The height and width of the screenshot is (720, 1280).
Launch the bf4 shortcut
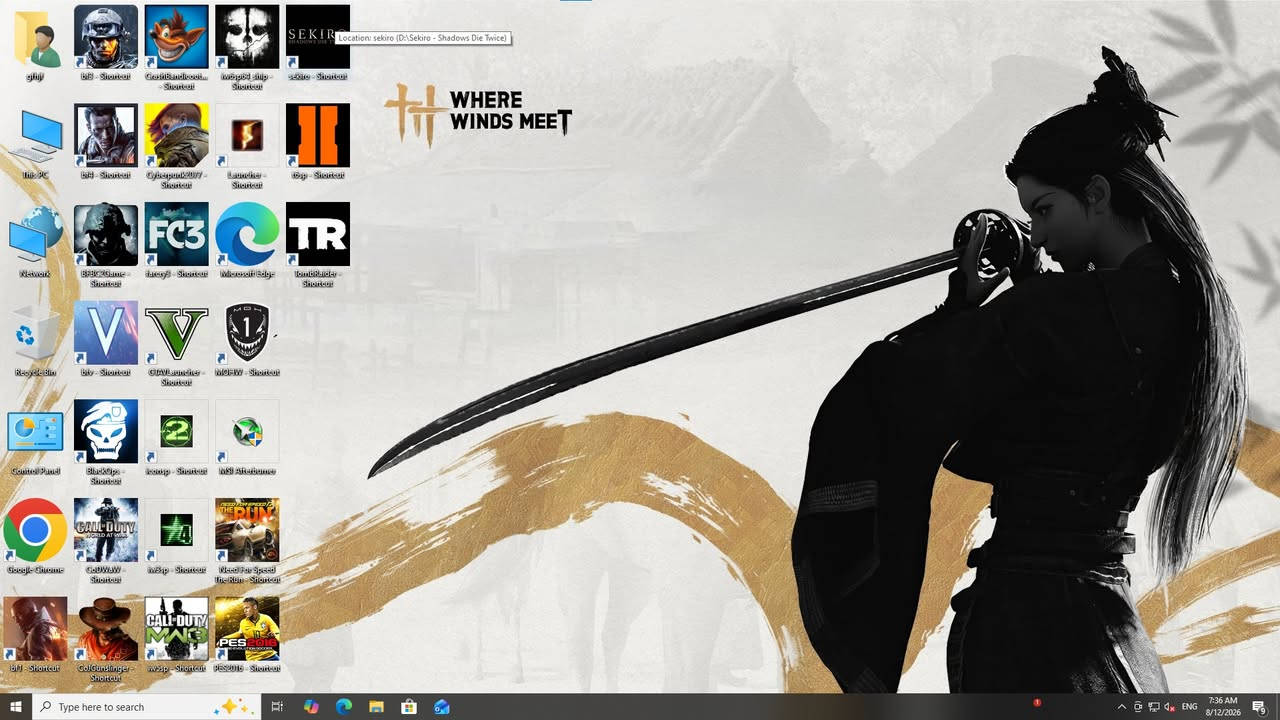point(106,136)
